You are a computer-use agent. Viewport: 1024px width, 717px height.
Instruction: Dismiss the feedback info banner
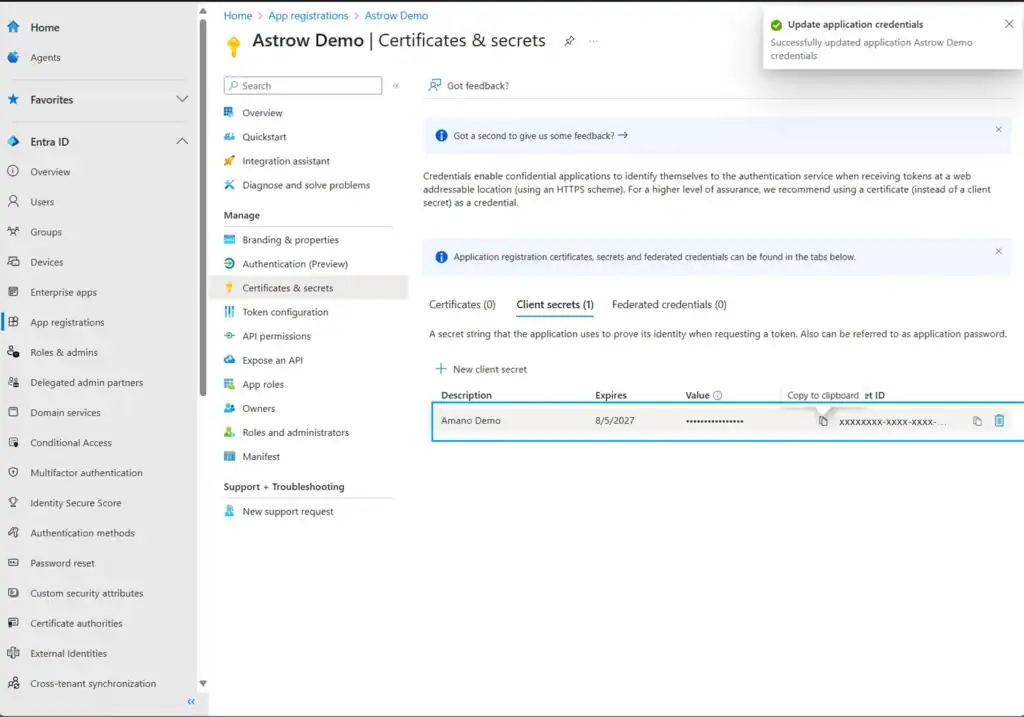(x=998, y=129)
